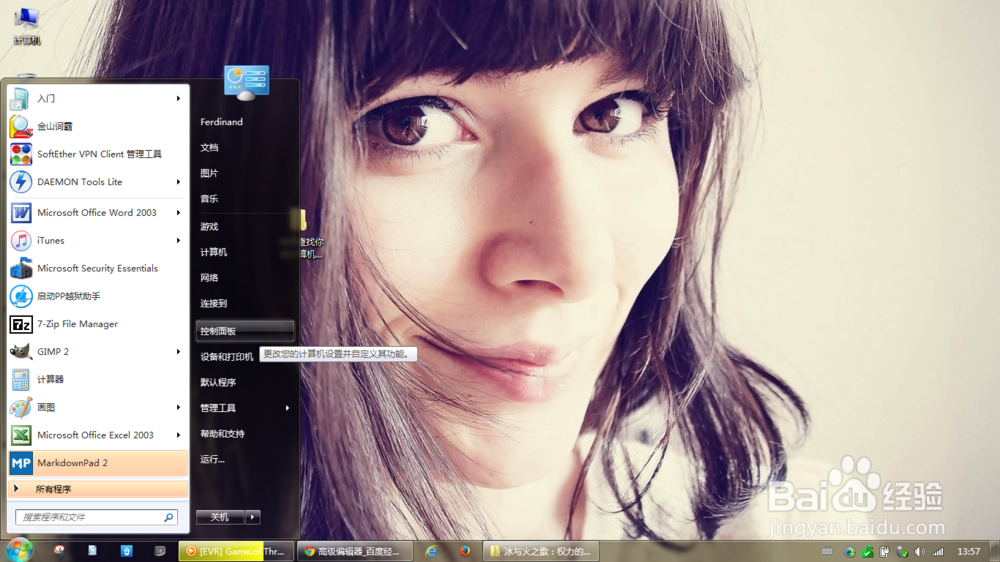Click the 搜索程序和文件 search box
1000x562 pixels.
coord(96,517)
